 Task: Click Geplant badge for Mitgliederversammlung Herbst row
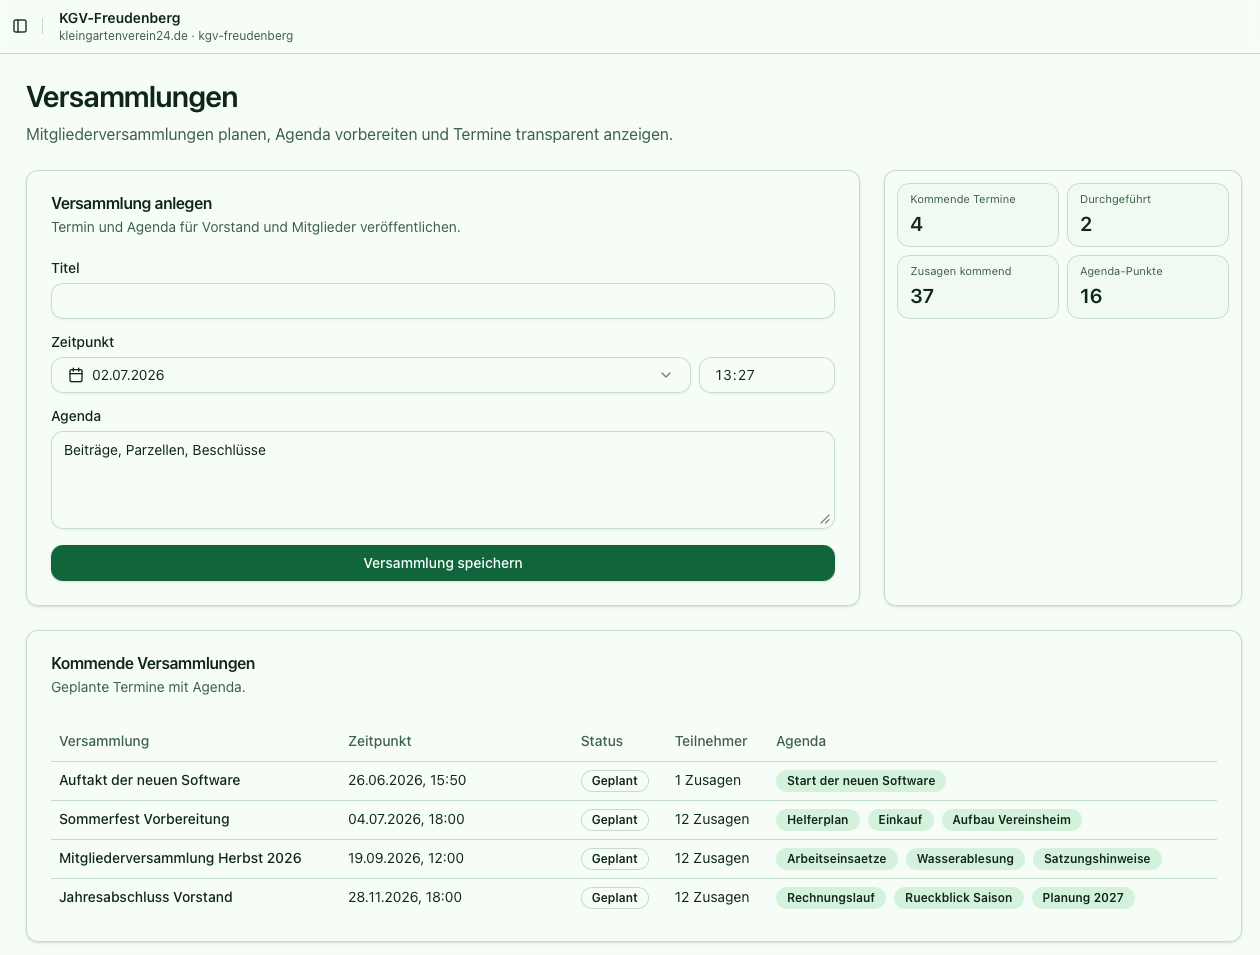[615, 859]
